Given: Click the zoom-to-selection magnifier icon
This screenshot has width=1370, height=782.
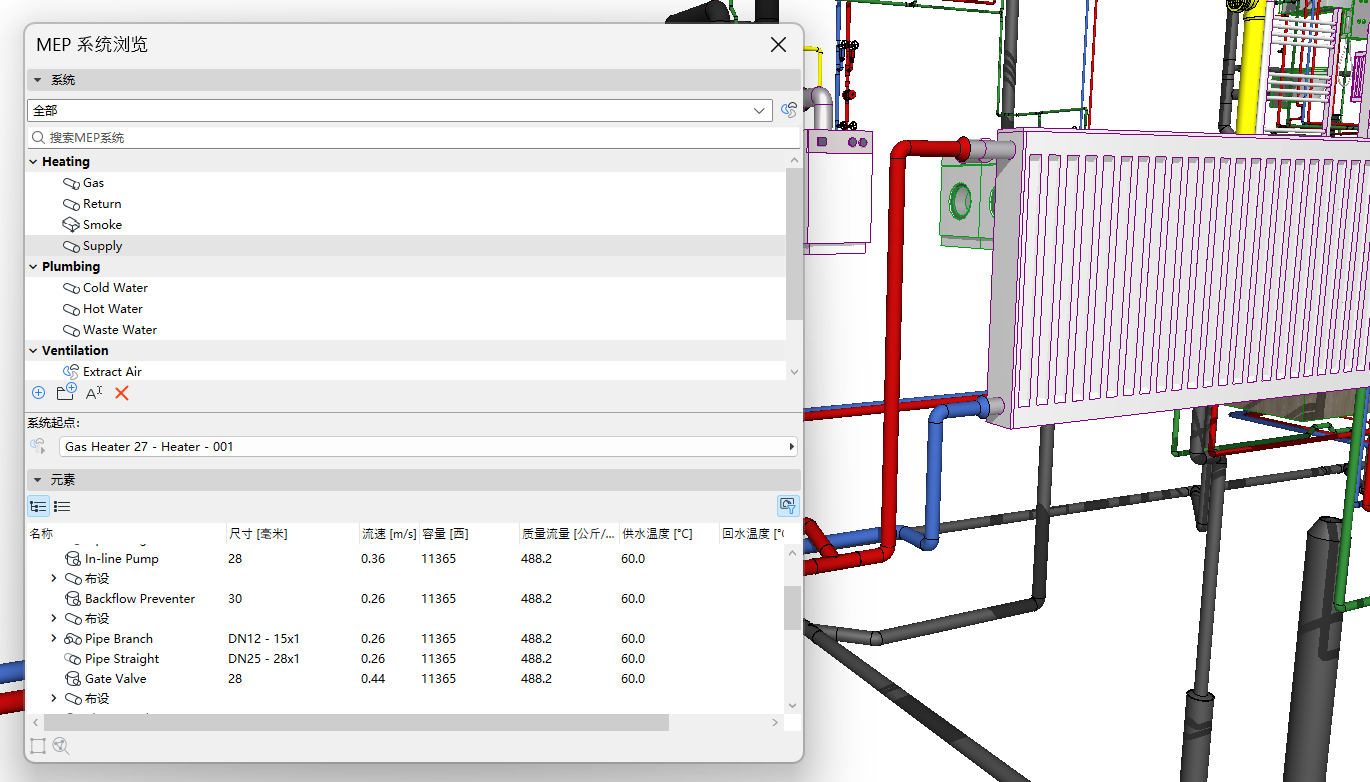Looking at the screenshot, I should pyautogui.click(x=61, y=746).
